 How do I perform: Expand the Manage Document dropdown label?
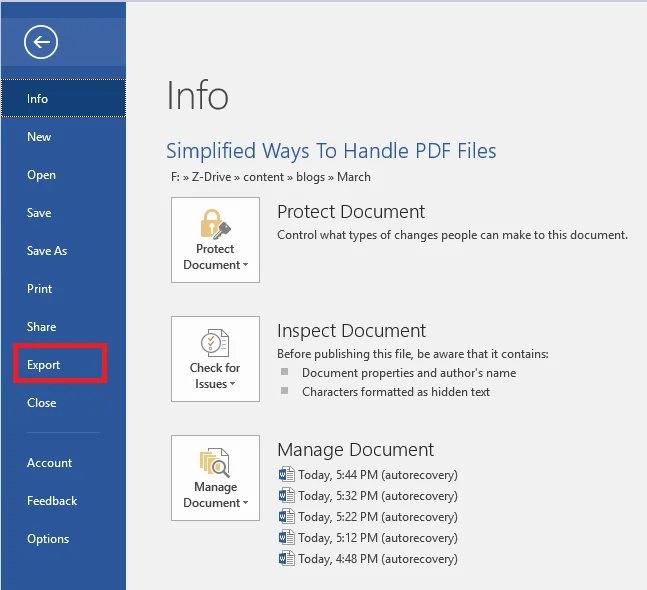(x=215, y=495)
